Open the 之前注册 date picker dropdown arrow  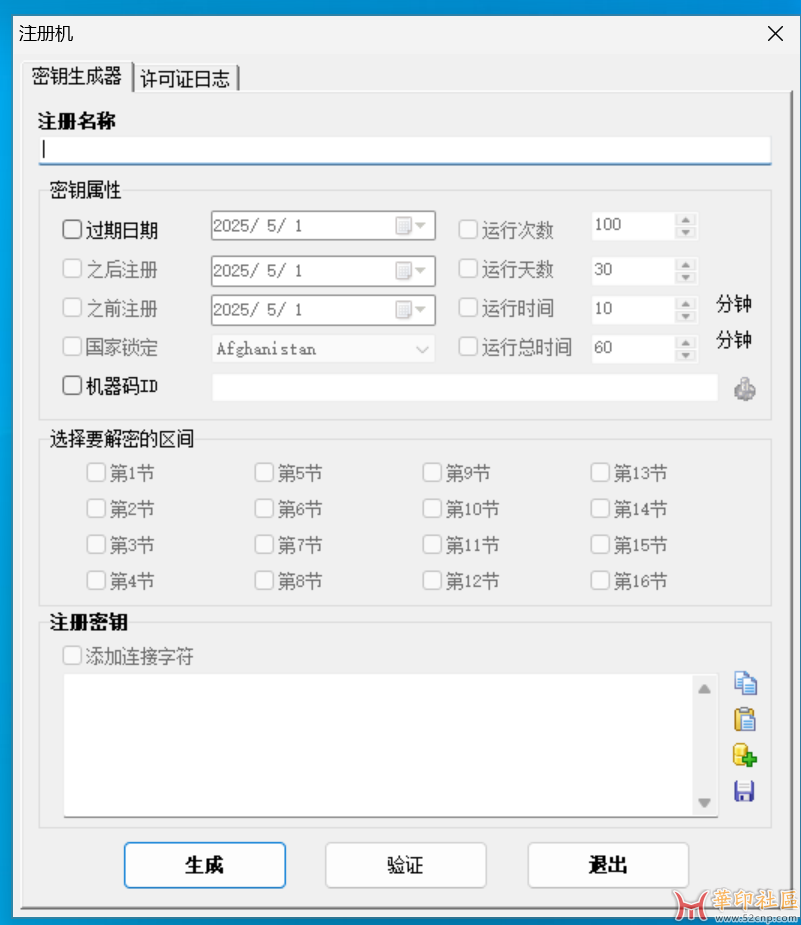tap(421, 310)
